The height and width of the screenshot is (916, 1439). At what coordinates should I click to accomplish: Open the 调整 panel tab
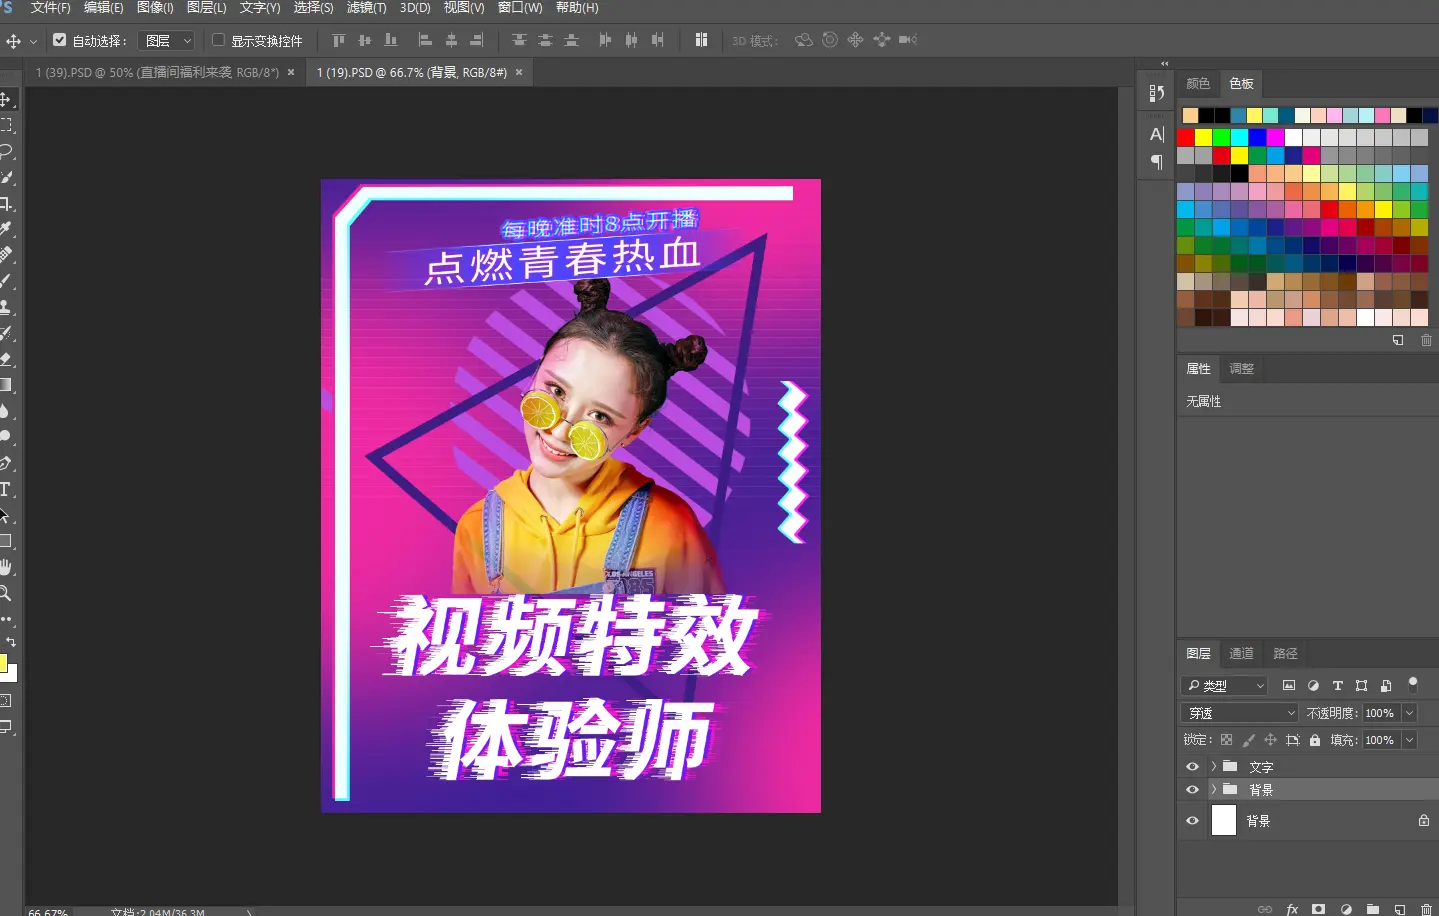[1241, 368]
